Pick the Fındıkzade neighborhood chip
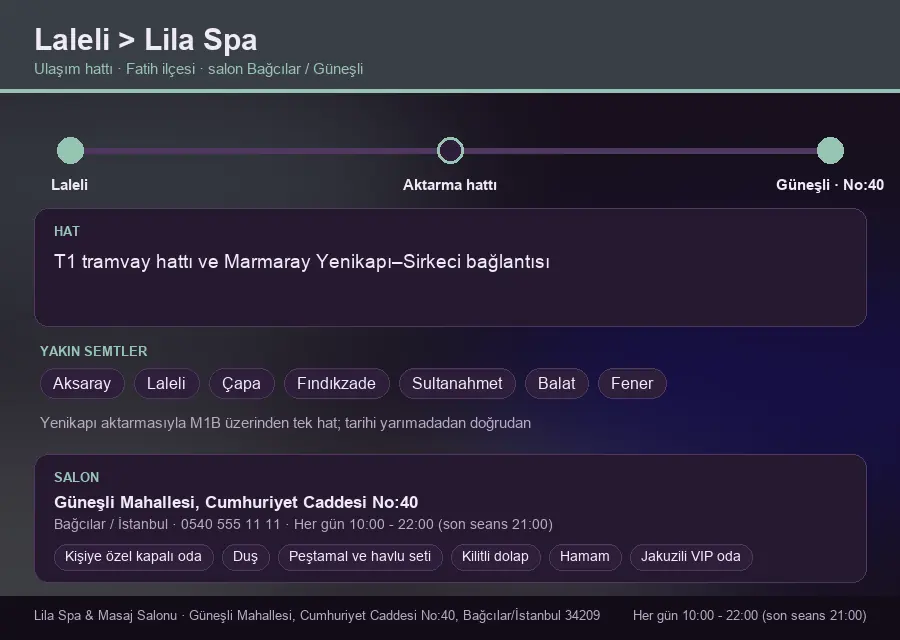900x640 pixels. click(x=336, y=383)
